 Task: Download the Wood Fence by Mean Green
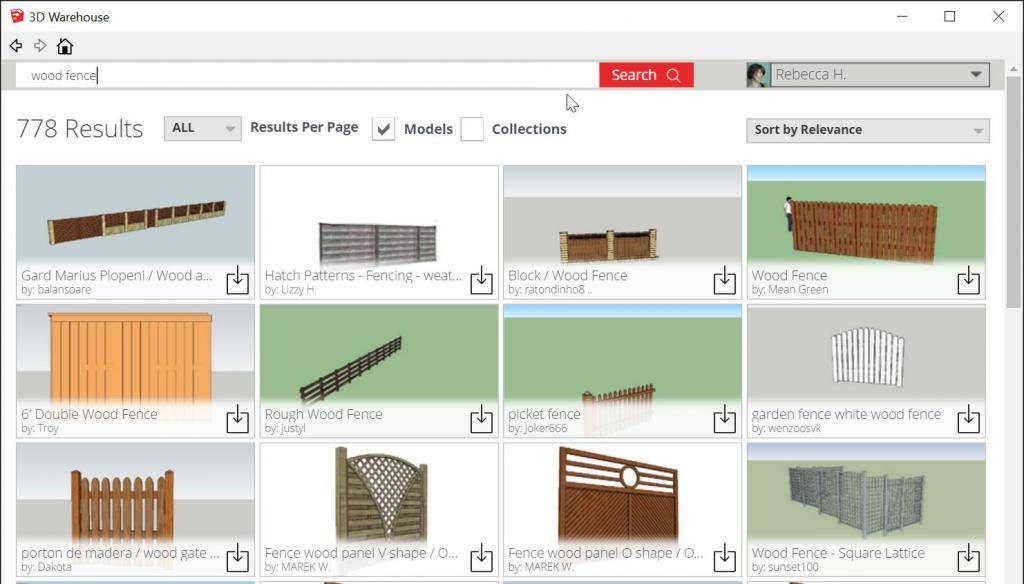click(x=968, y=281)
